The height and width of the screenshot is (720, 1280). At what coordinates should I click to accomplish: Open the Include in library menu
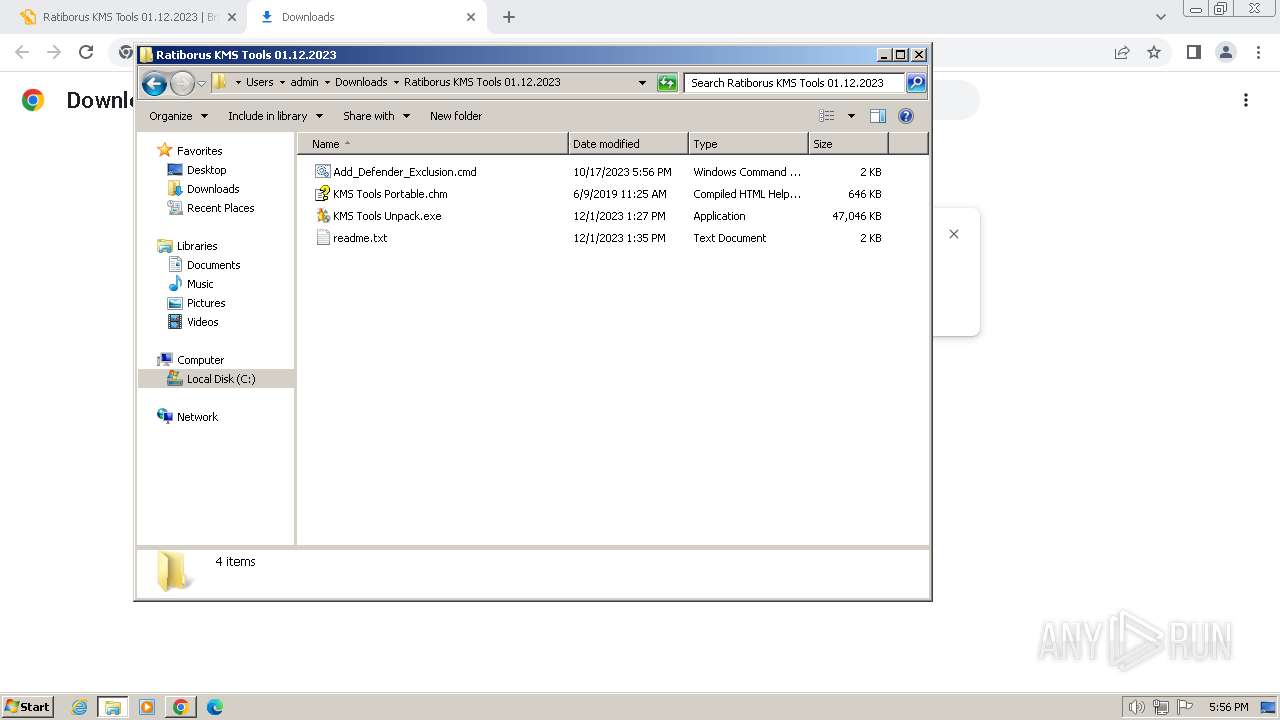point(275,116)
